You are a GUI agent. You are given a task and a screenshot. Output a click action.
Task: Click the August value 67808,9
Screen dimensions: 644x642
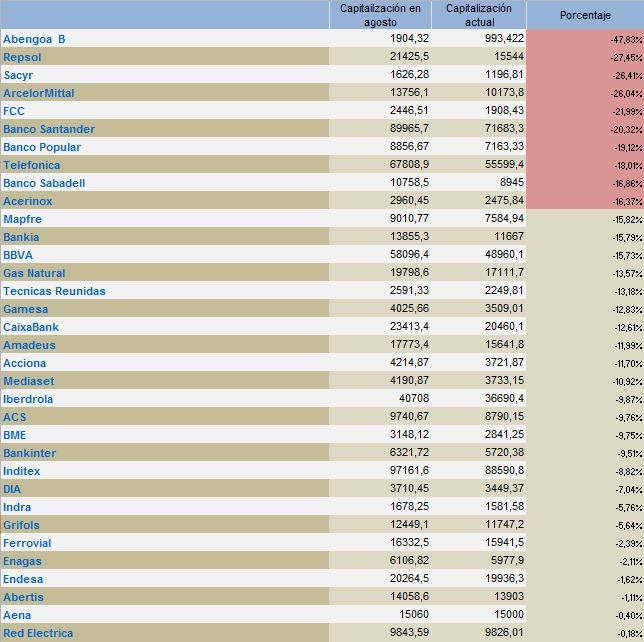(x=409, y=164)
